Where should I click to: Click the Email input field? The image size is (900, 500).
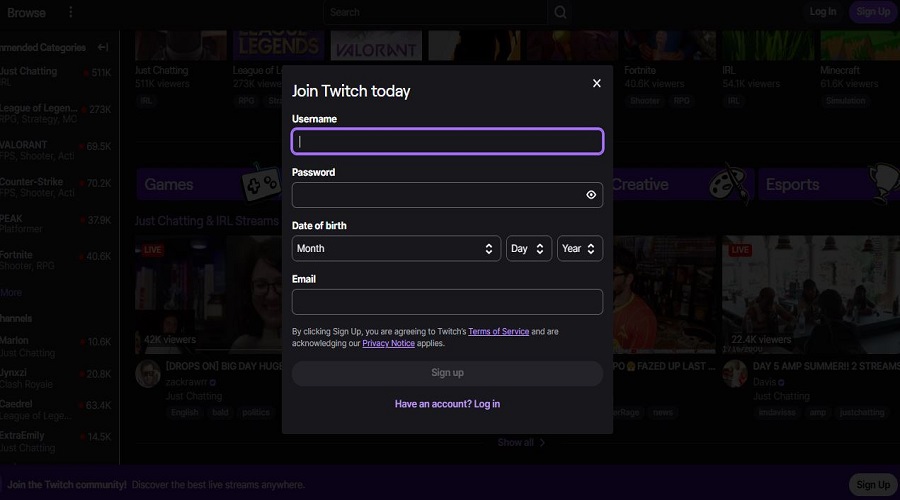point(447,302)
